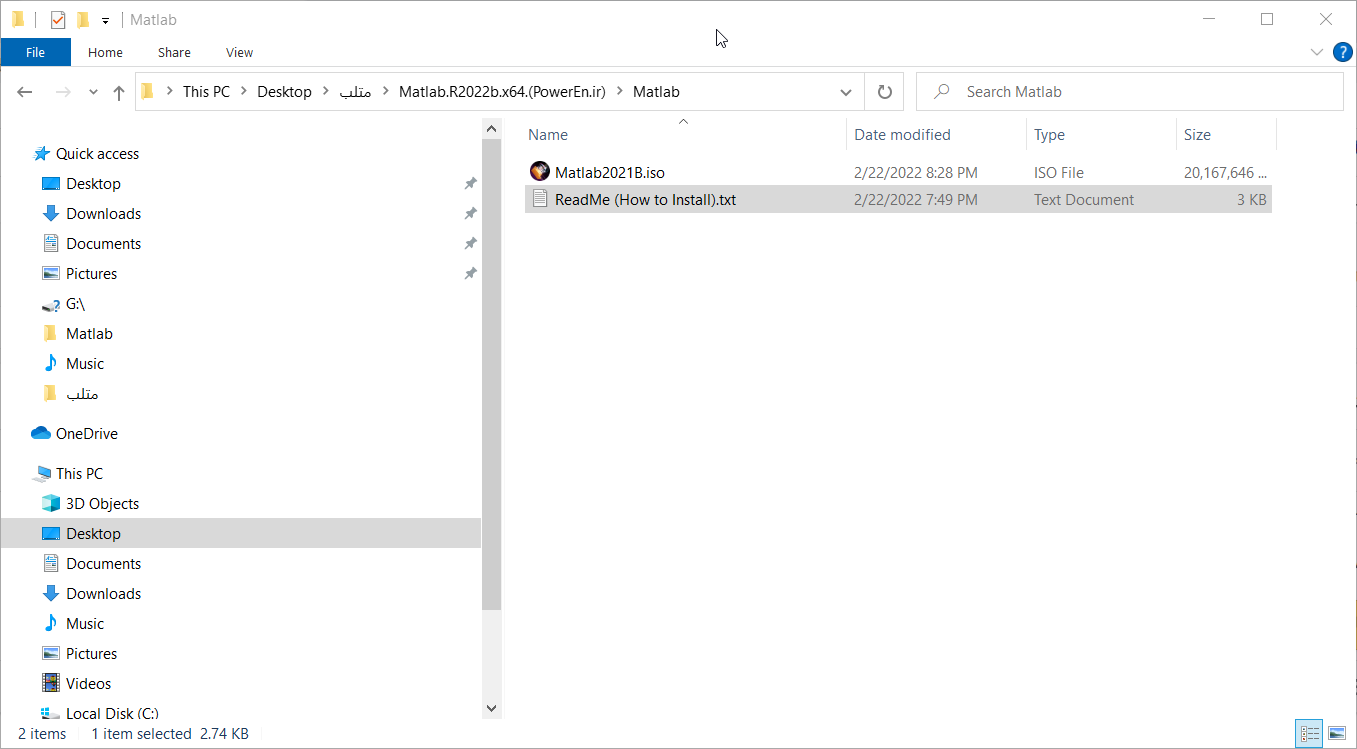Image resolution: width=1357 pixels, height=749 pixels.
Task: Click the pin icon next to Pictures
Action: (x=470, y=274)
